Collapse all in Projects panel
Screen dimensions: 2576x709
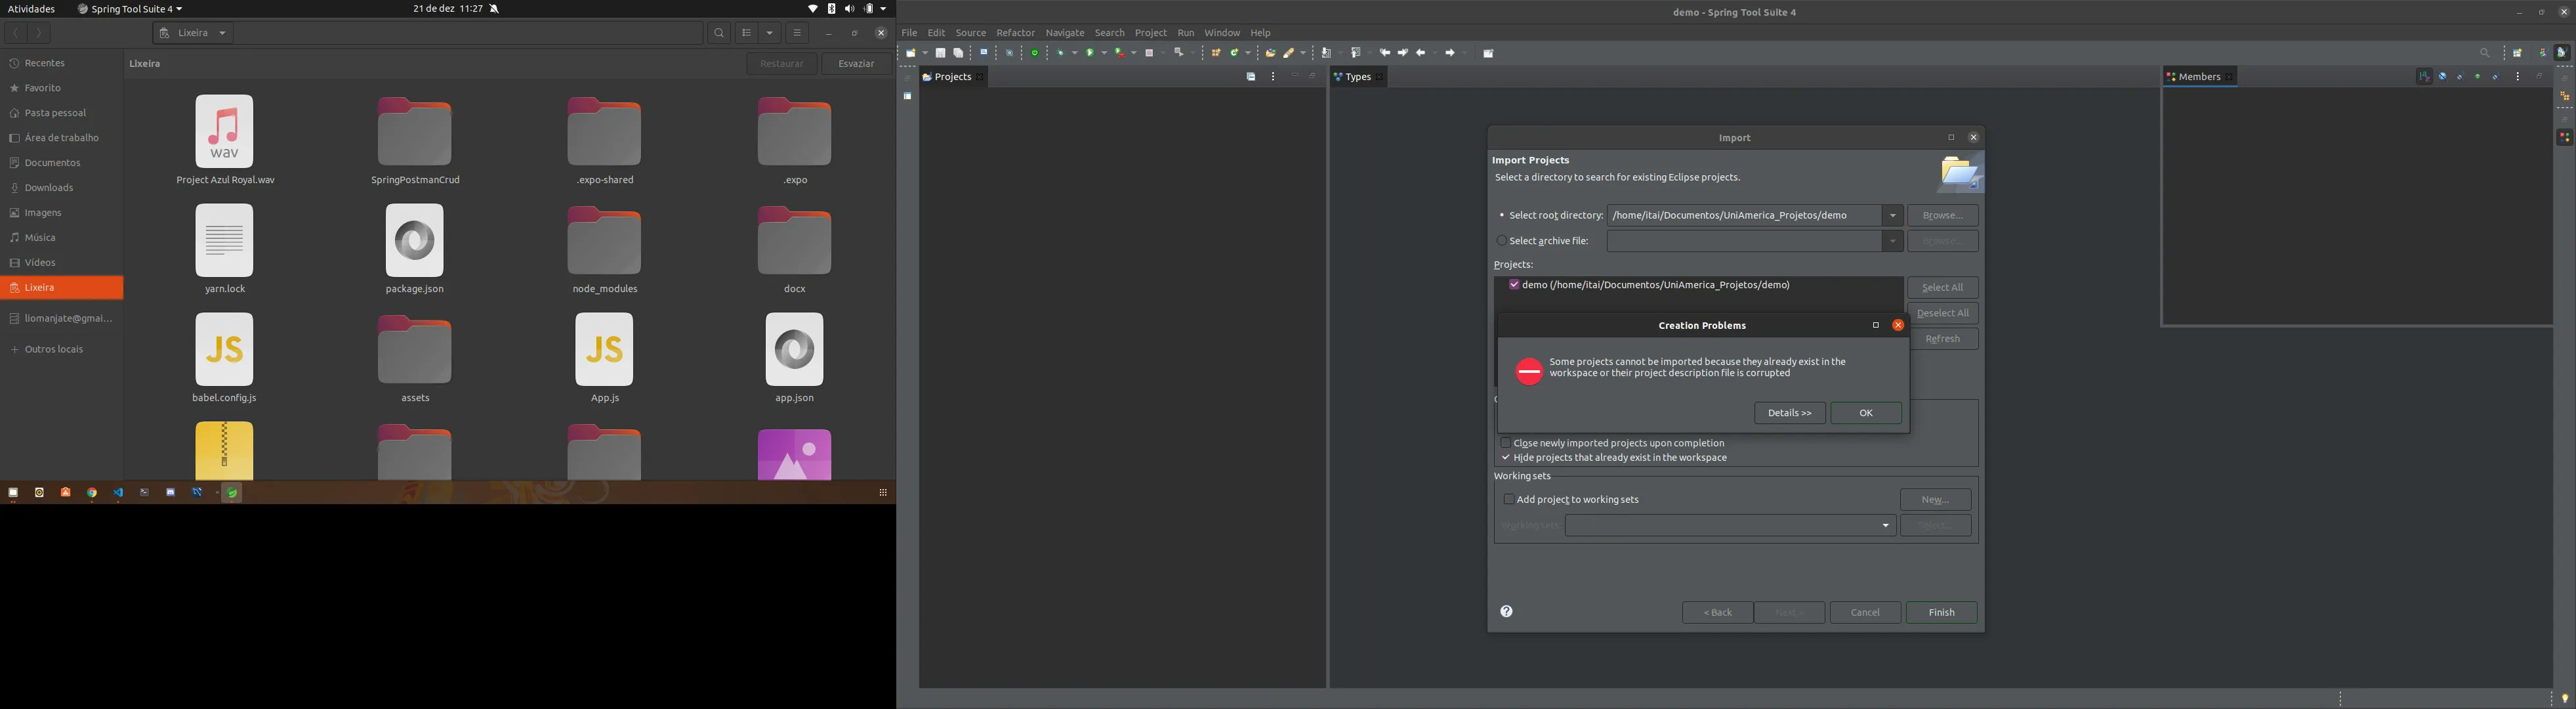tap(1251, 77)
